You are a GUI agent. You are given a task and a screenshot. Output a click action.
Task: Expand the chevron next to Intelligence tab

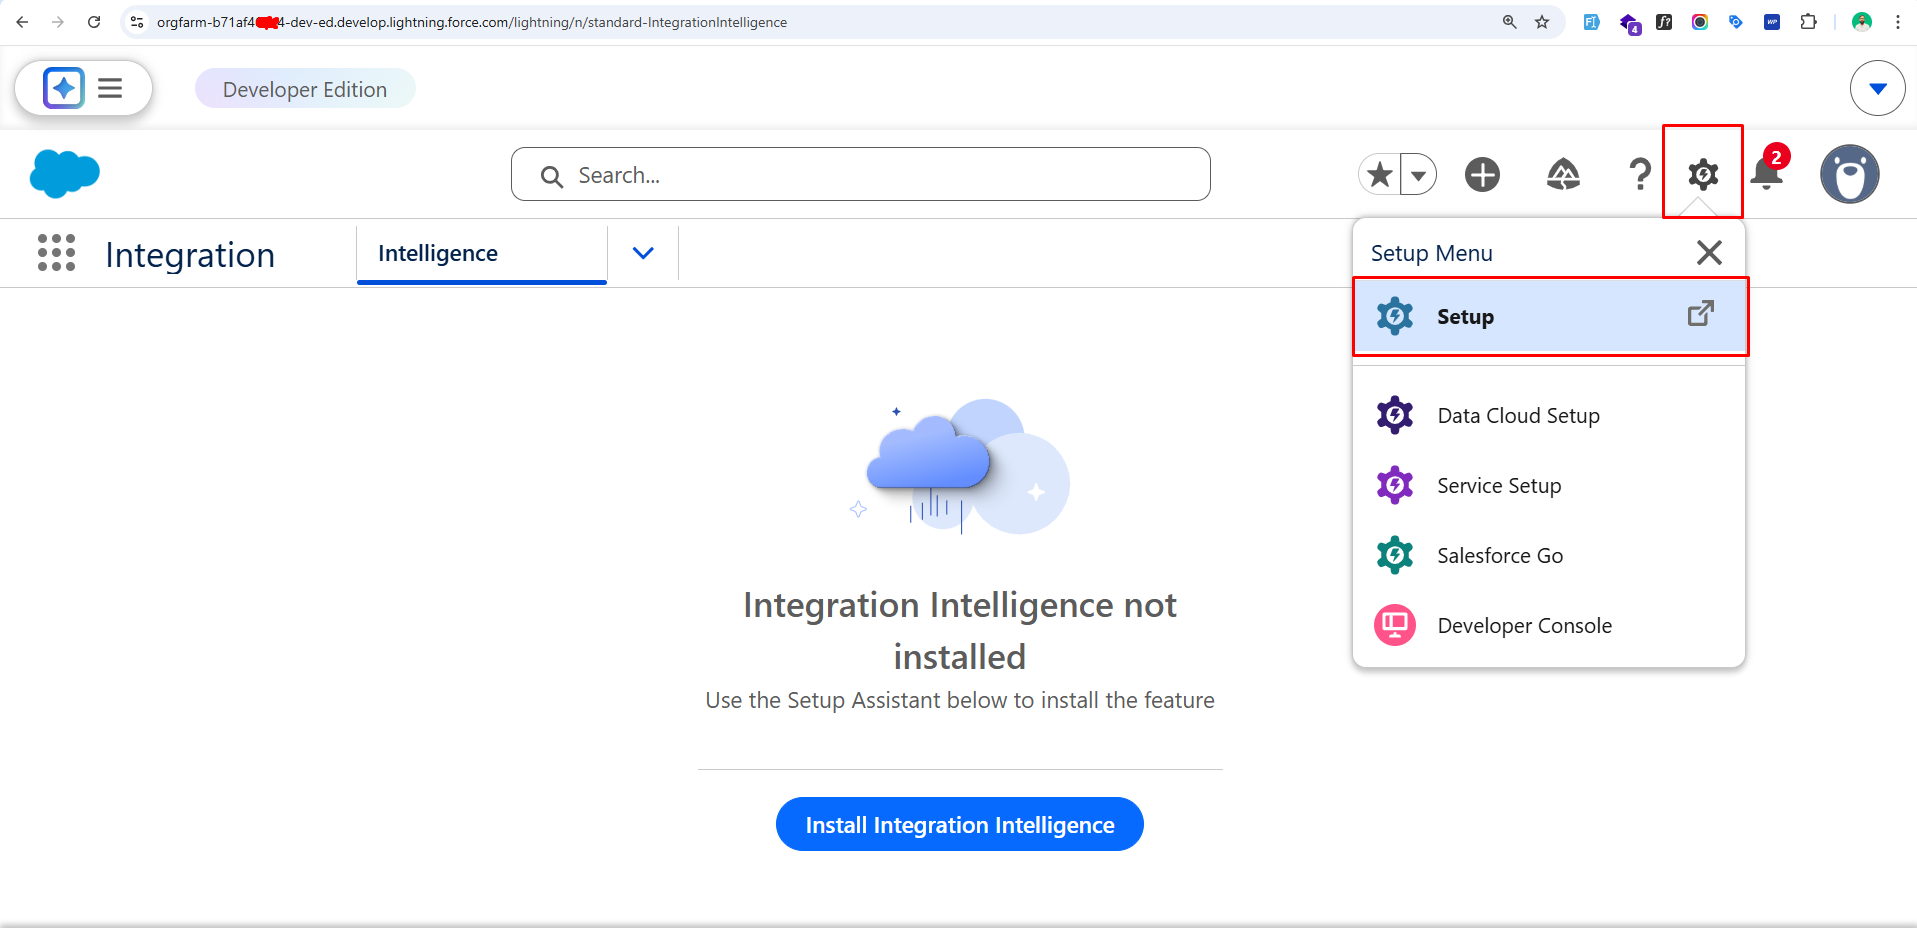point(642,253)
